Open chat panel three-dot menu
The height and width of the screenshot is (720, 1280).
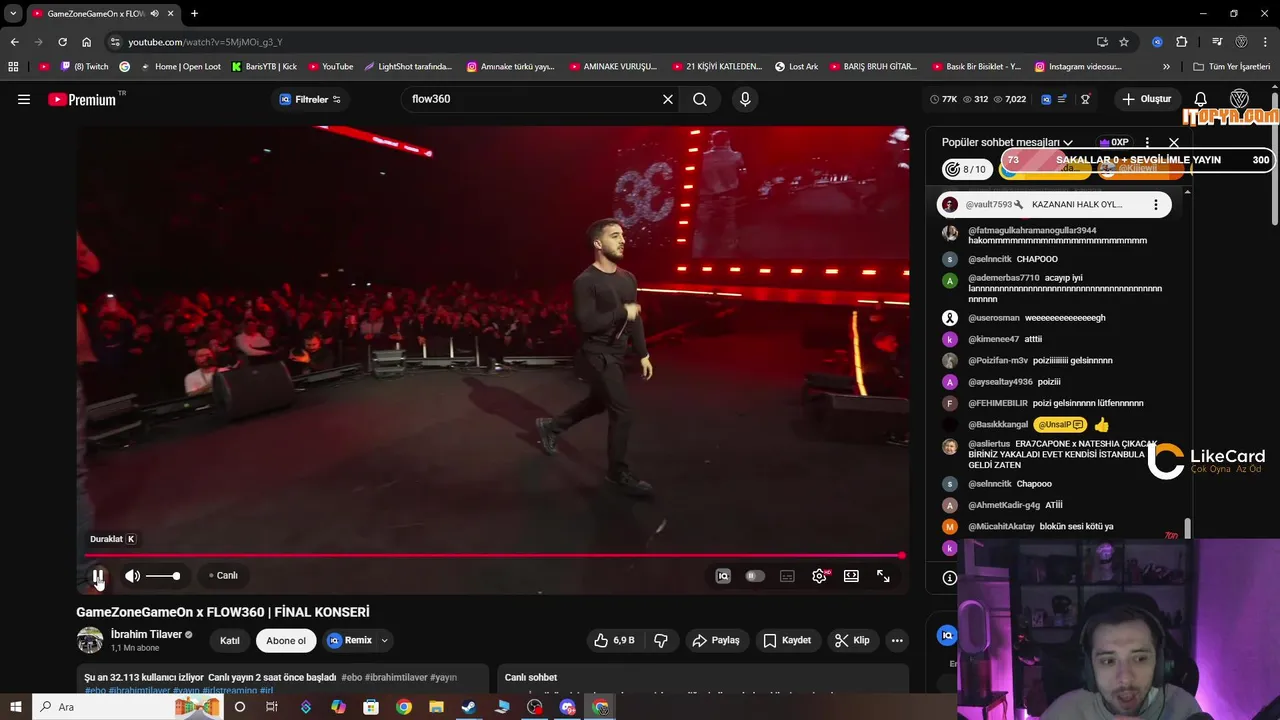(1147, 142)
